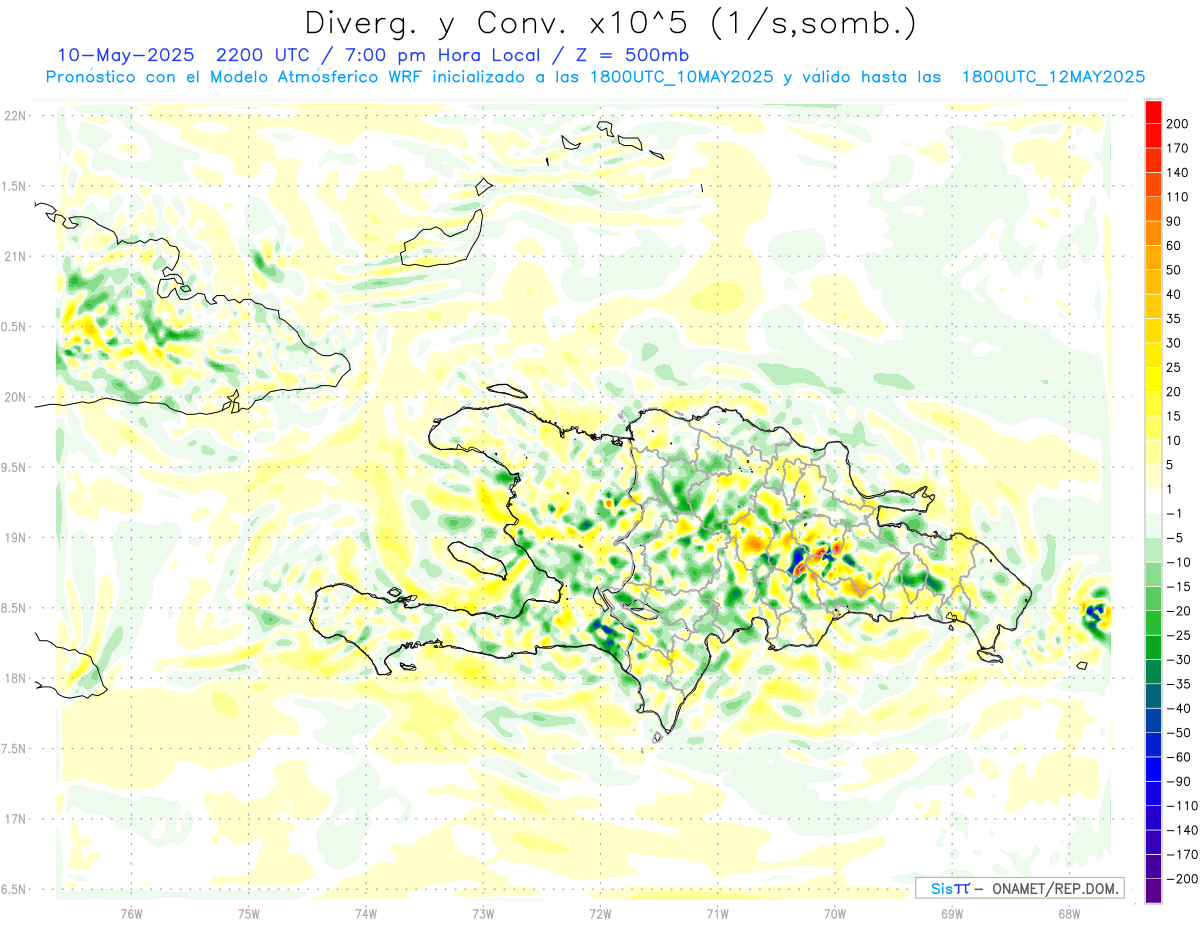Click the '17N' latitude axis label

point(14,819)
